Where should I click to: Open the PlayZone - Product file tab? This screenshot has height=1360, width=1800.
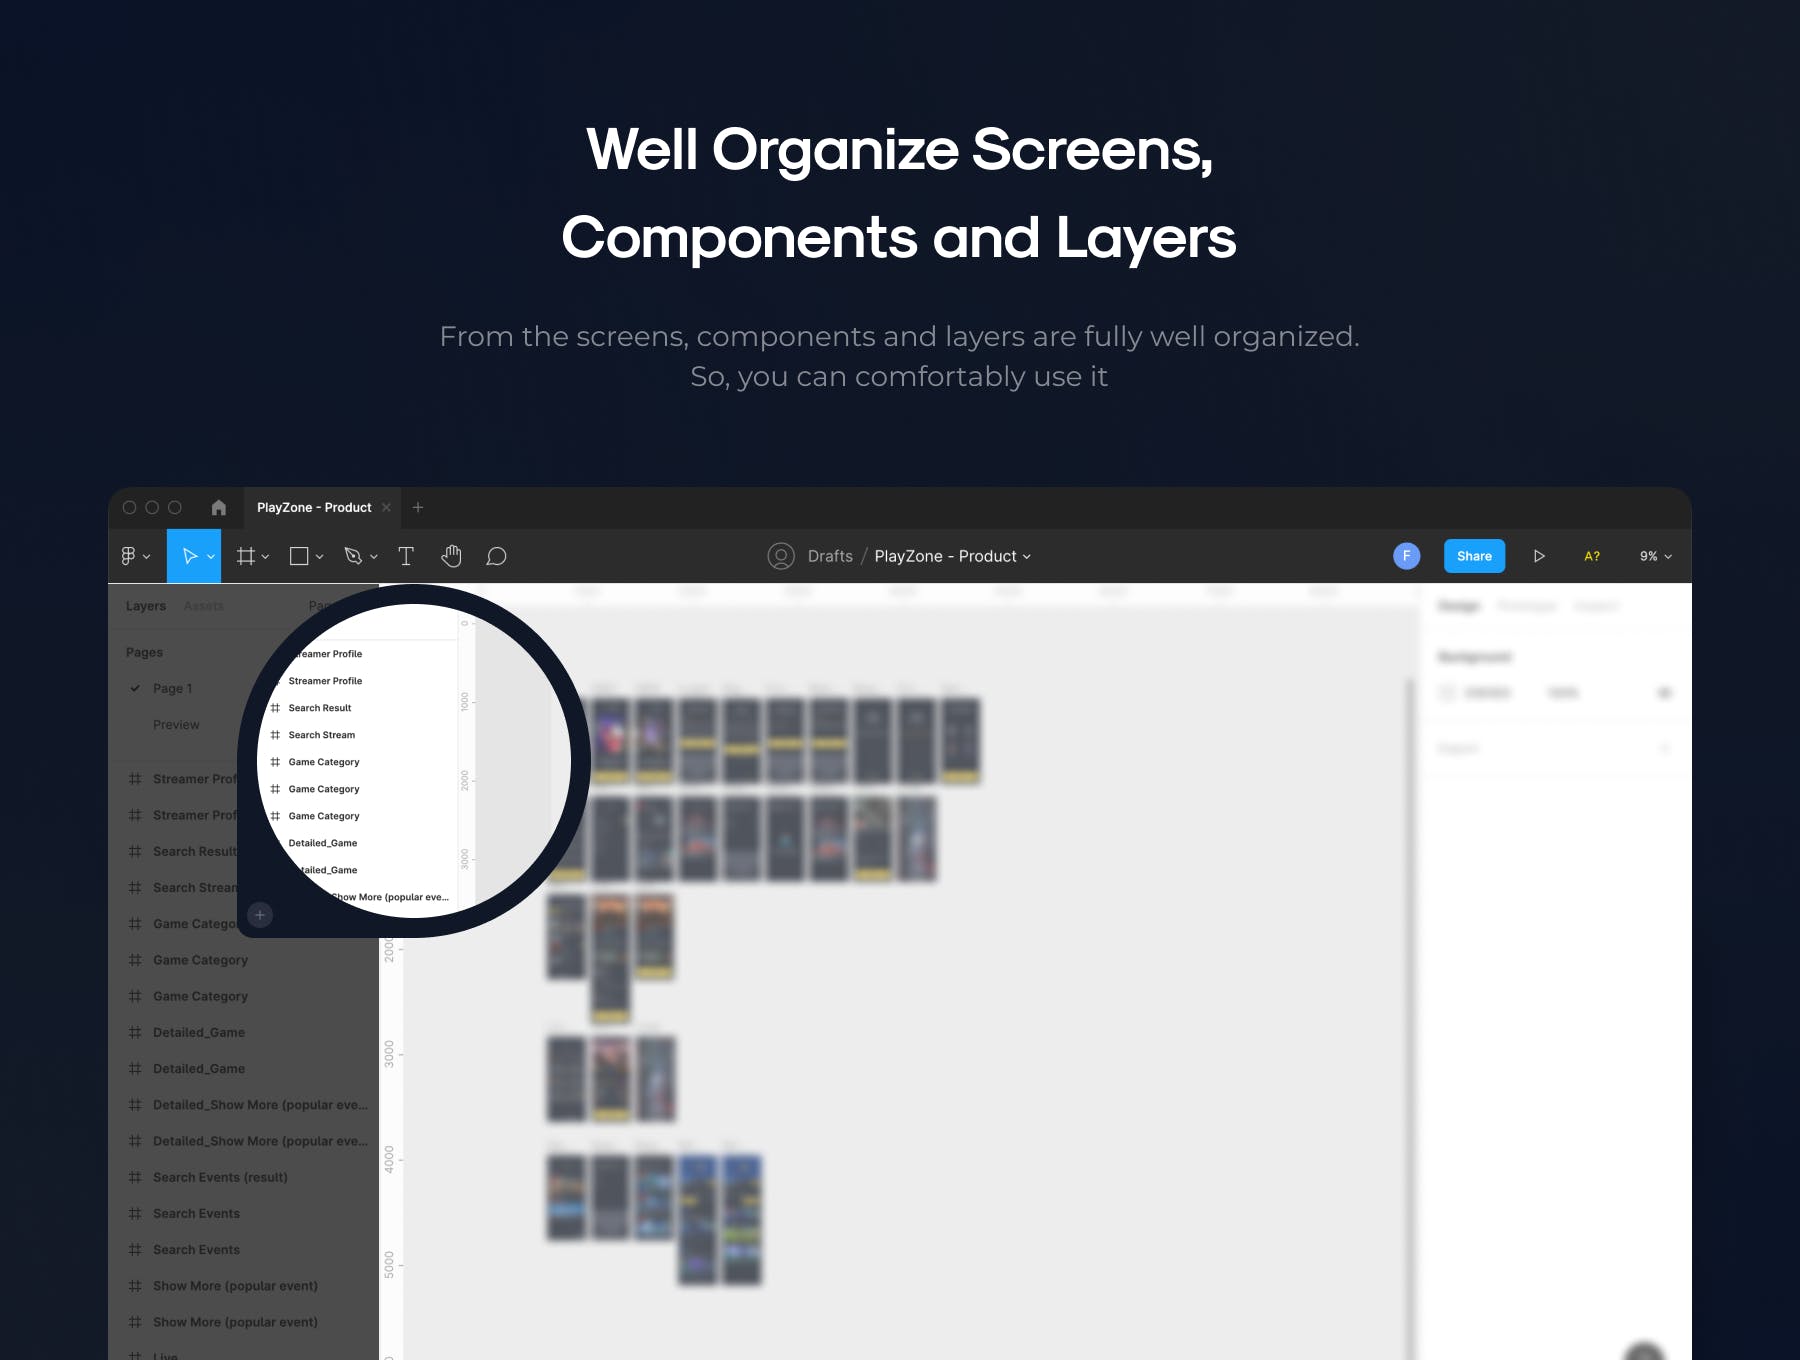[314, 508]
